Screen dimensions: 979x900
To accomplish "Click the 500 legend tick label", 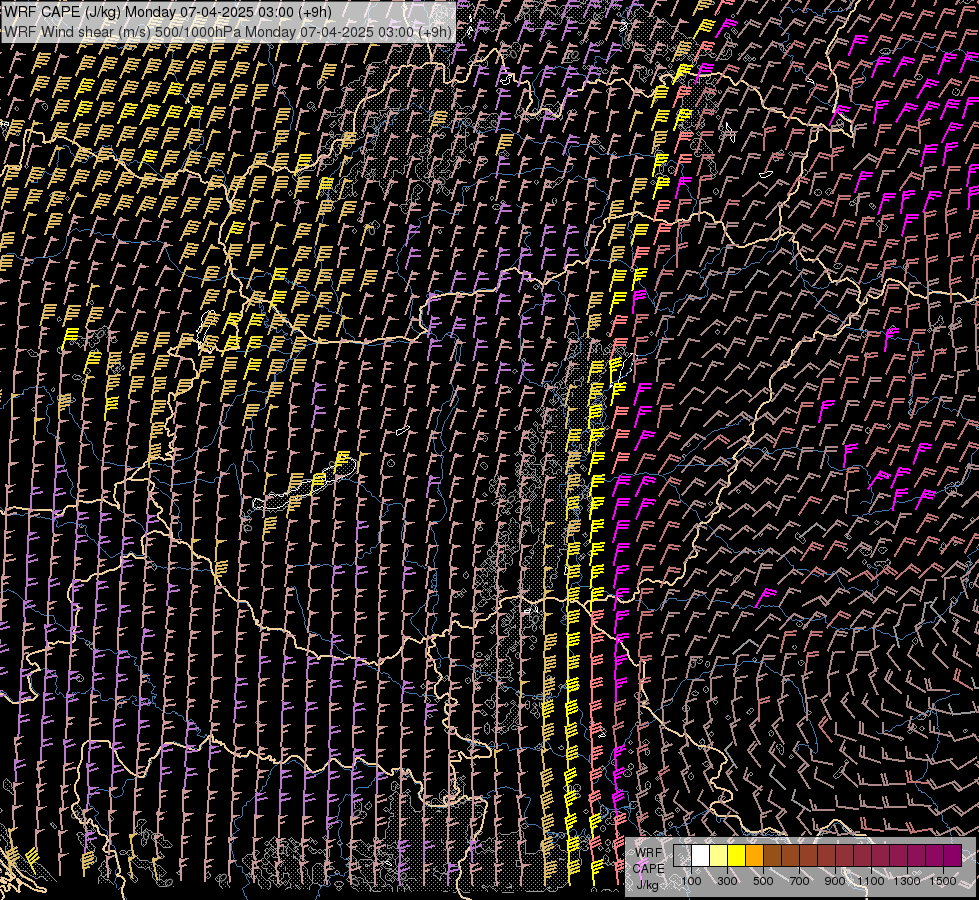I will (x=763, y=881).
